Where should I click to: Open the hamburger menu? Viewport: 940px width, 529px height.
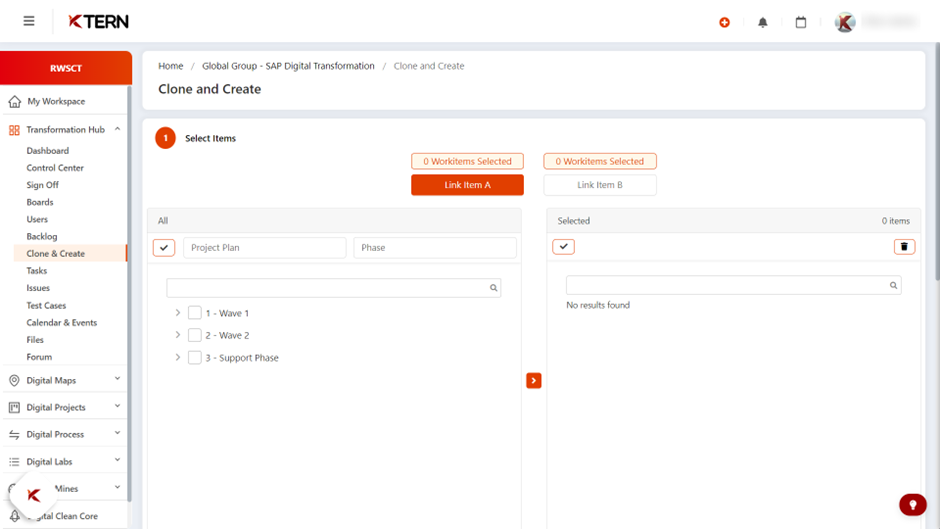tap(29, 22)
